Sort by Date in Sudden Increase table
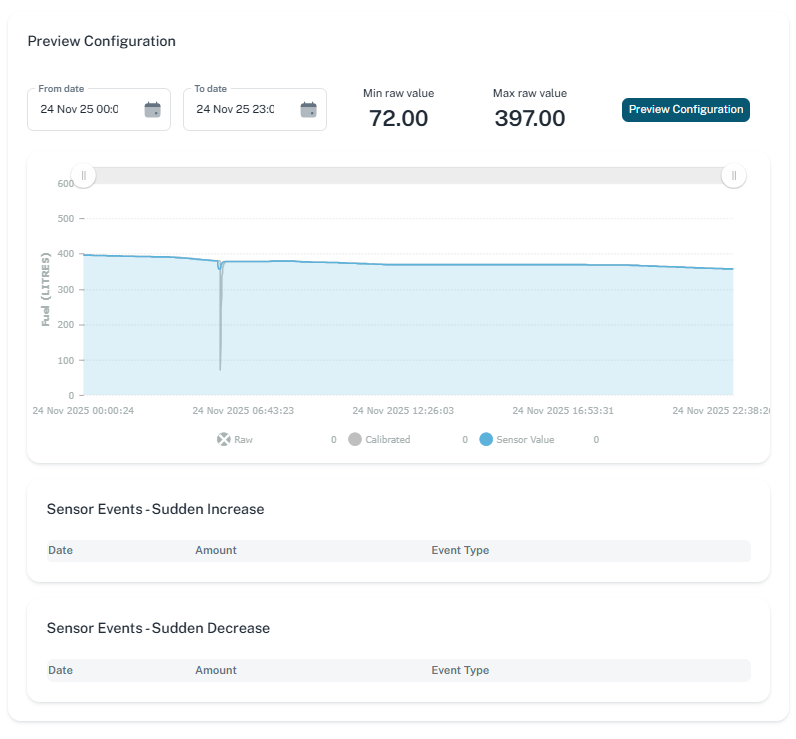796x739 pixels. click(x=60, y=550)
